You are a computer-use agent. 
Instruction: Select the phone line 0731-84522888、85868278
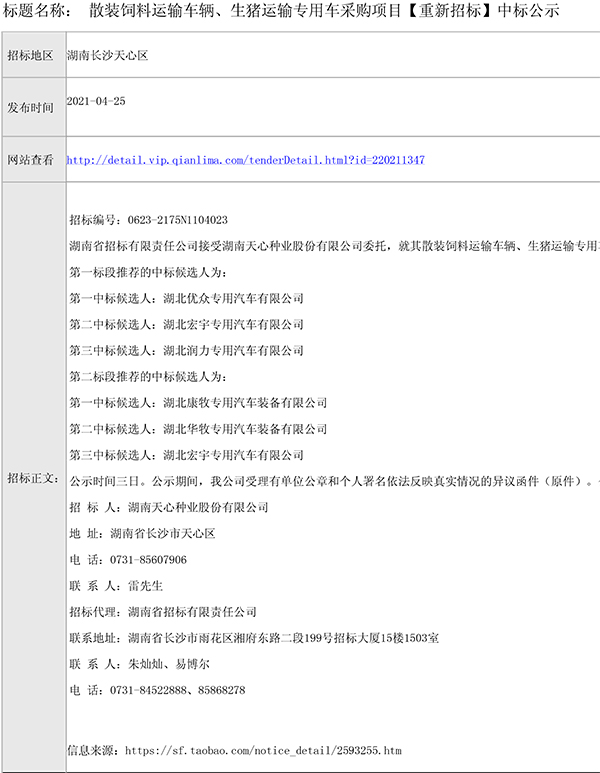[157, 690]
